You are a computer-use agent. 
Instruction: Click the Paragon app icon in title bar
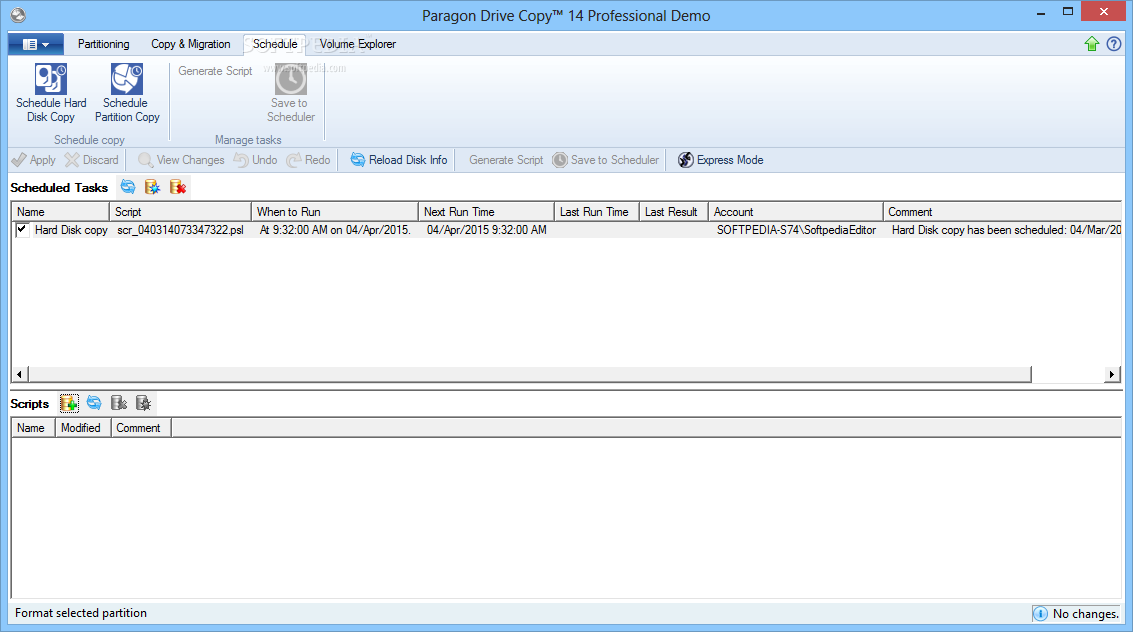point(18,14)
